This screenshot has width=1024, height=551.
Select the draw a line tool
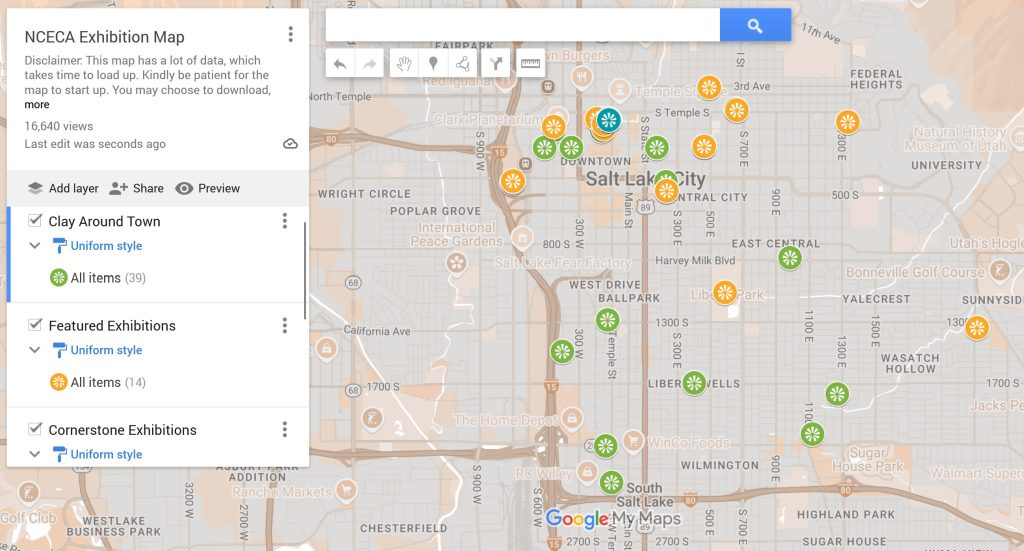463,64
